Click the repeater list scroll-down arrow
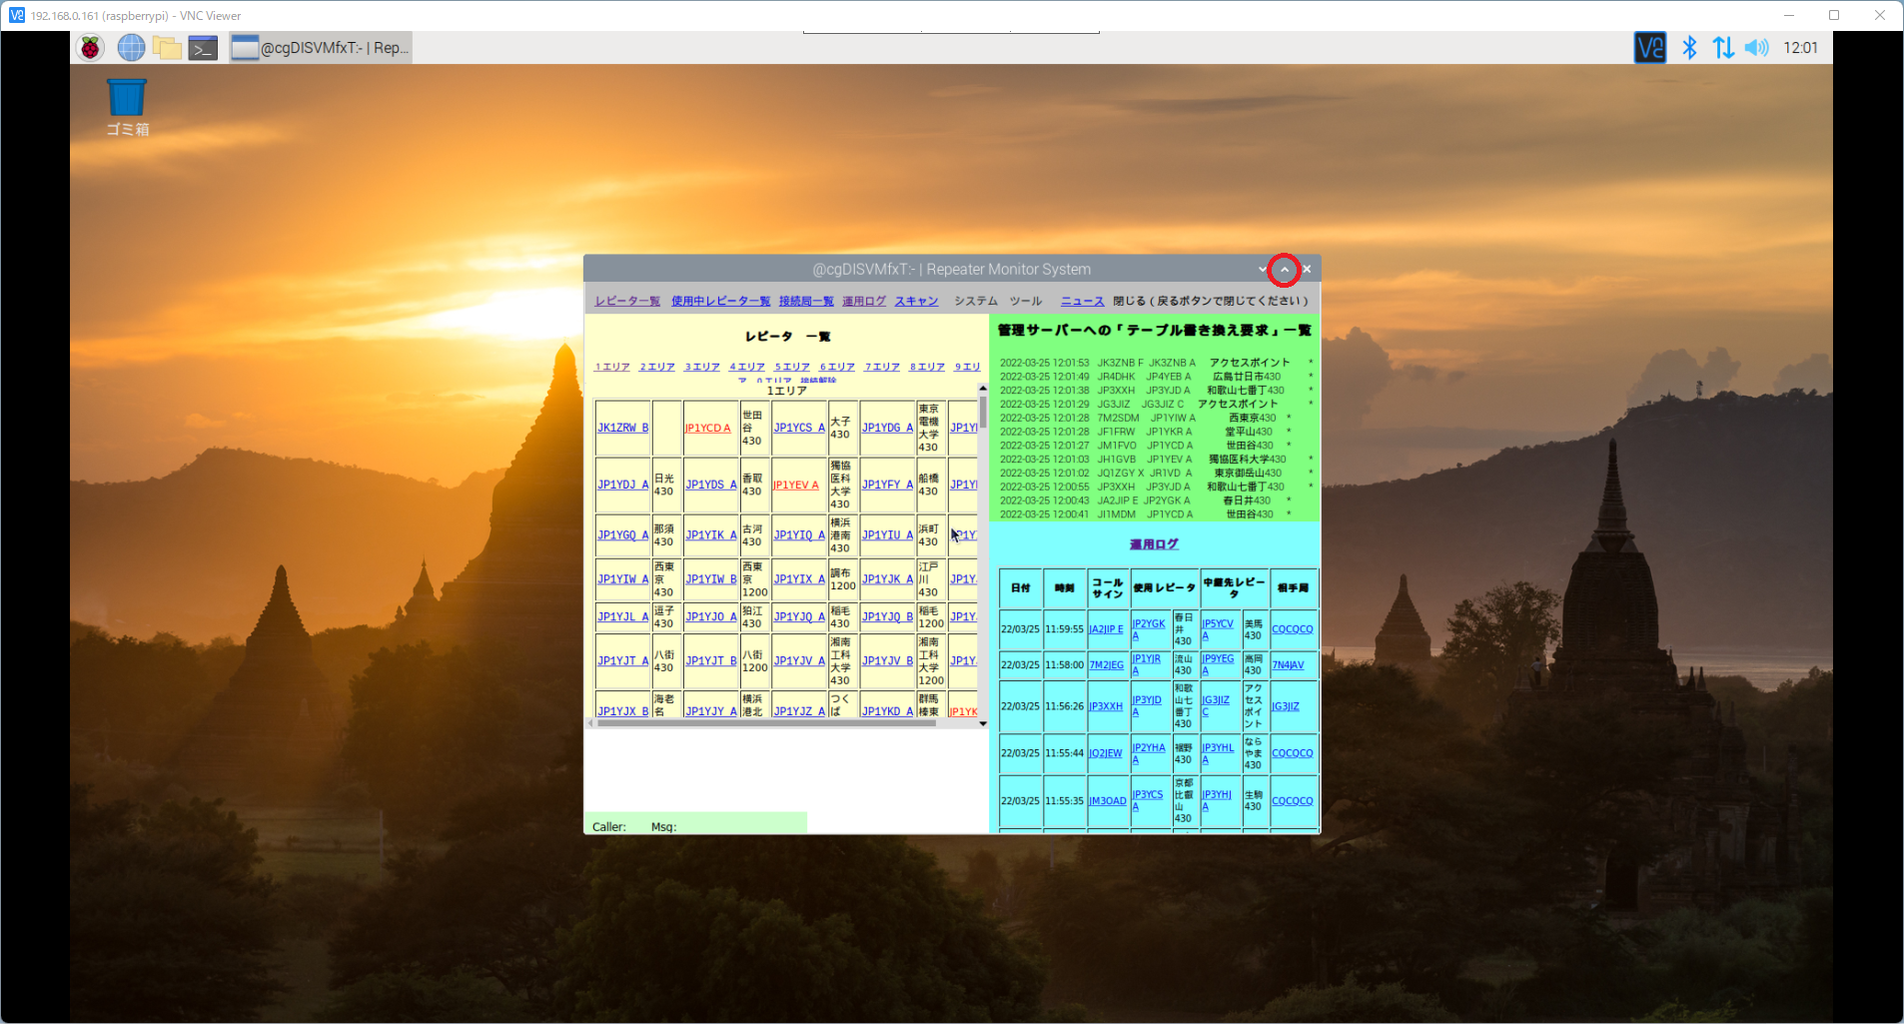Screen dimensions: 1904x1024 pos(983,723)
